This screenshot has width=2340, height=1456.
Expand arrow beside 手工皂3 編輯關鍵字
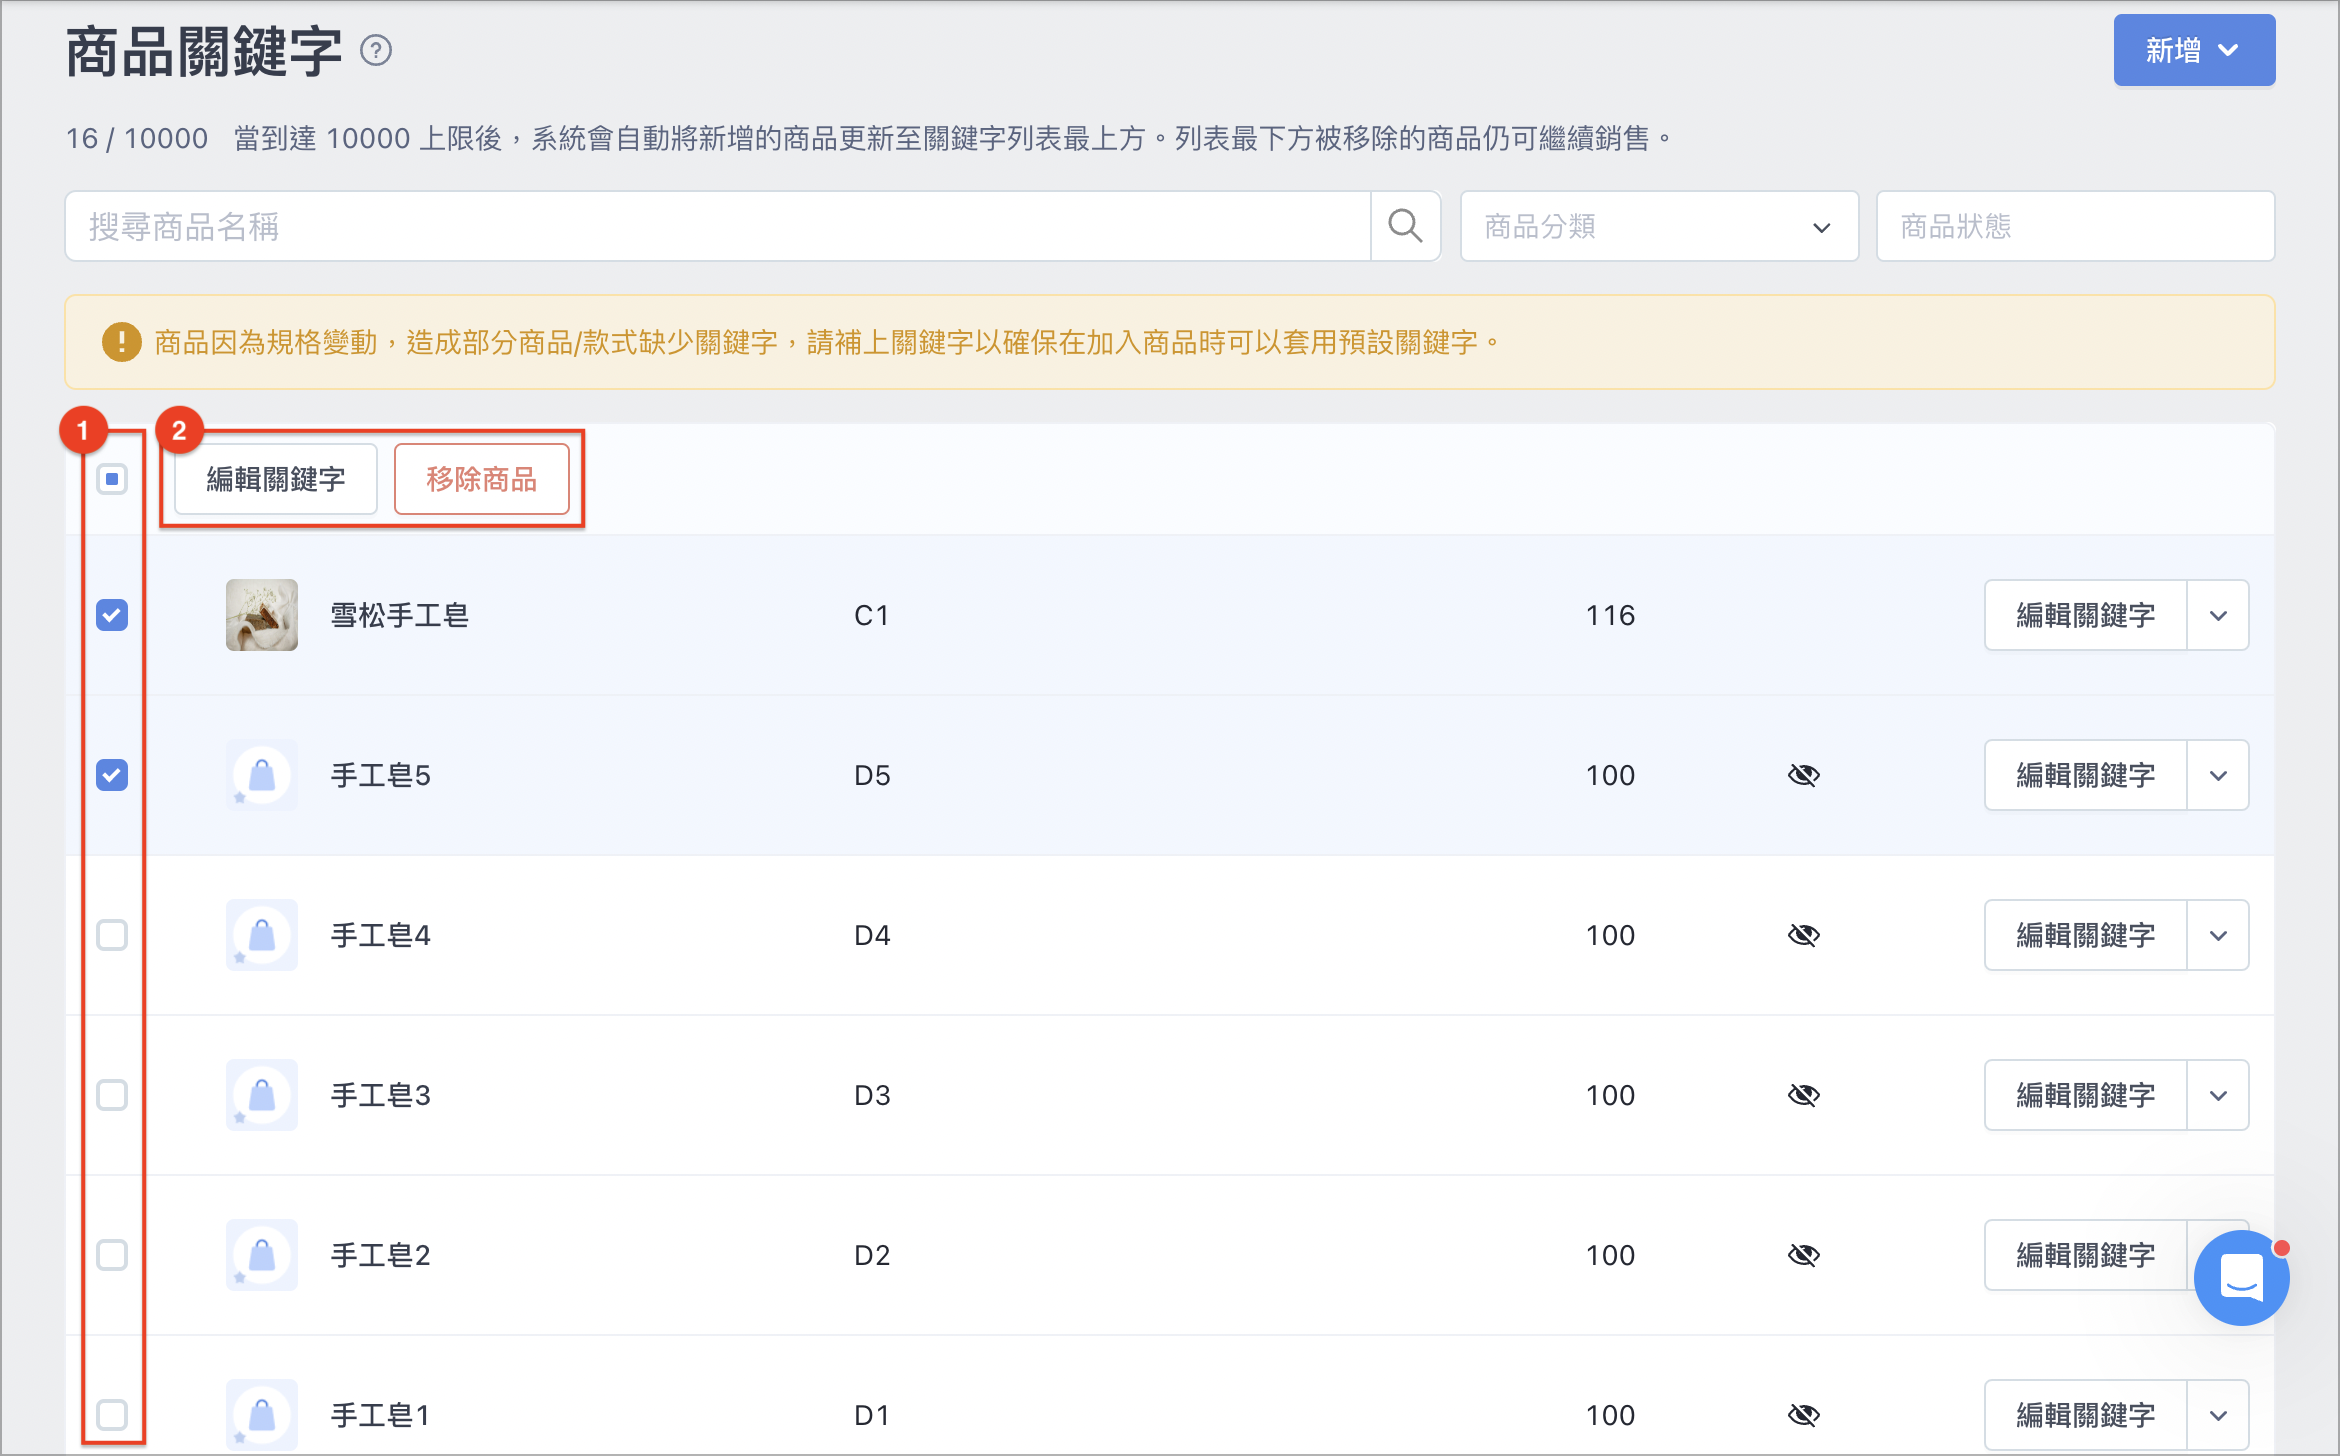click(x=2218, y=1095)
